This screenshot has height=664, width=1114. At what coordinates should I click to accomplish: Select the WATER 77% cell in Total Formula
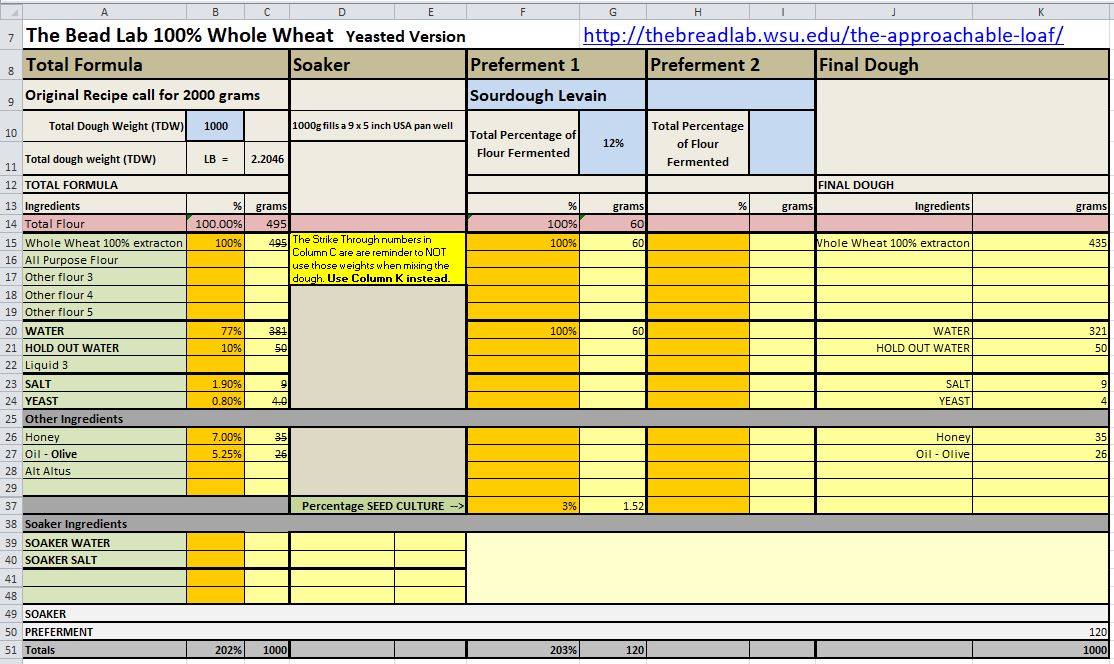point(215,331)
